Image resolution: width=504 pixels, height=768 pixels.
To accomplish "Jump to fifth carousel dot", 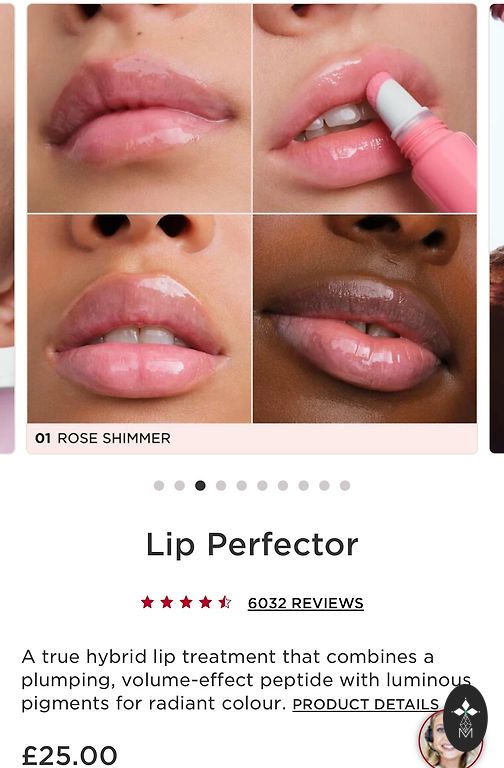I will click(x=241, y=485).
